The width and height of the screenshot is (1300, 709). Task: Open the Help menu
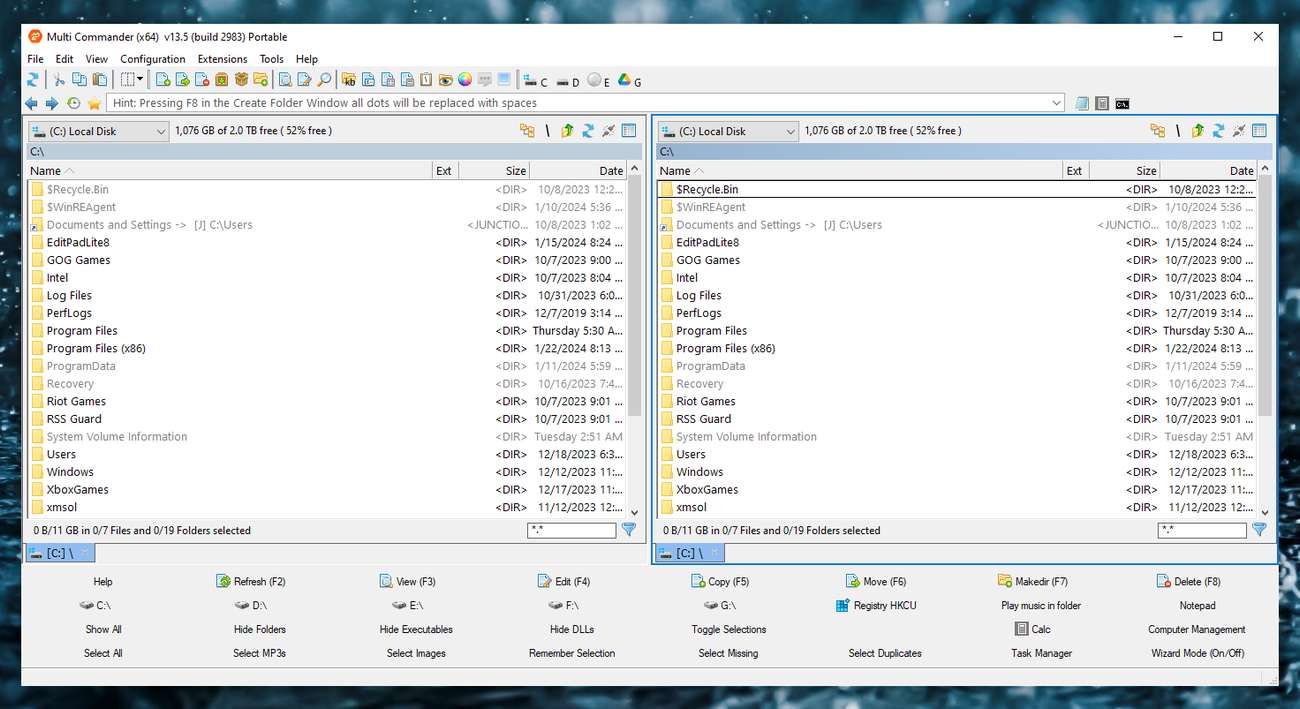click(x=307, y=59)
